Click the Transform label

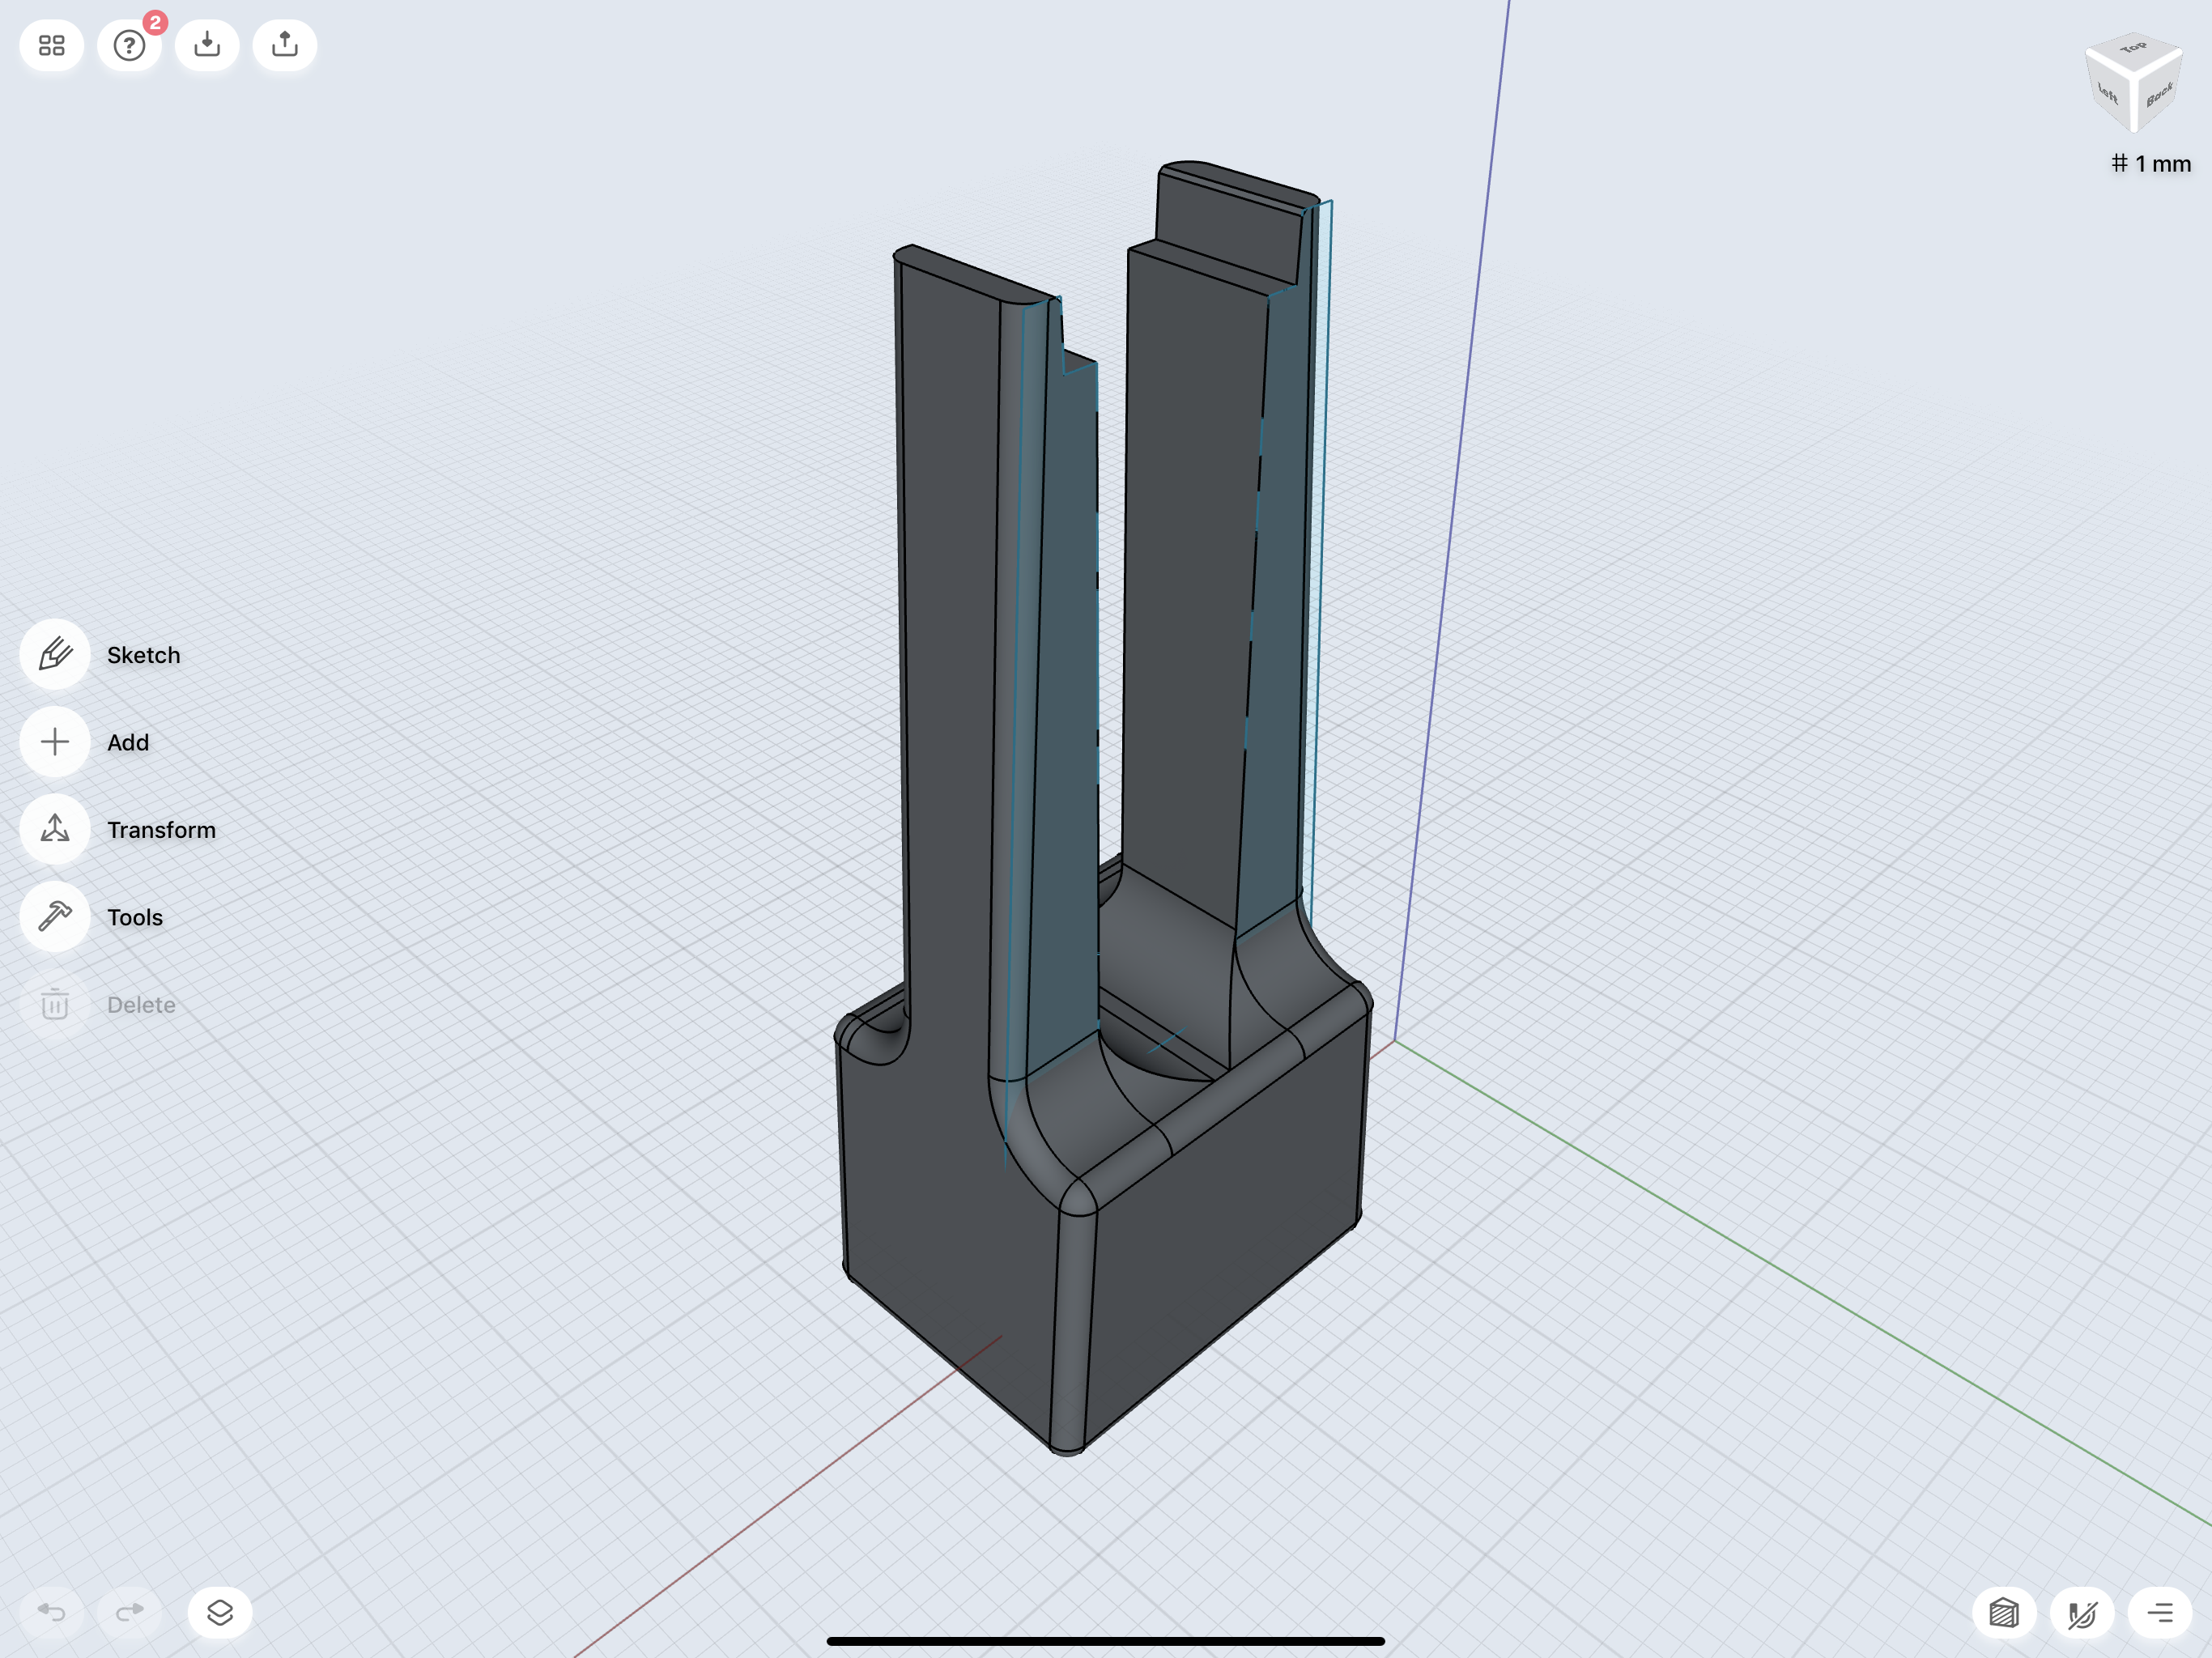pyautogui.click(x=162, y=830)
